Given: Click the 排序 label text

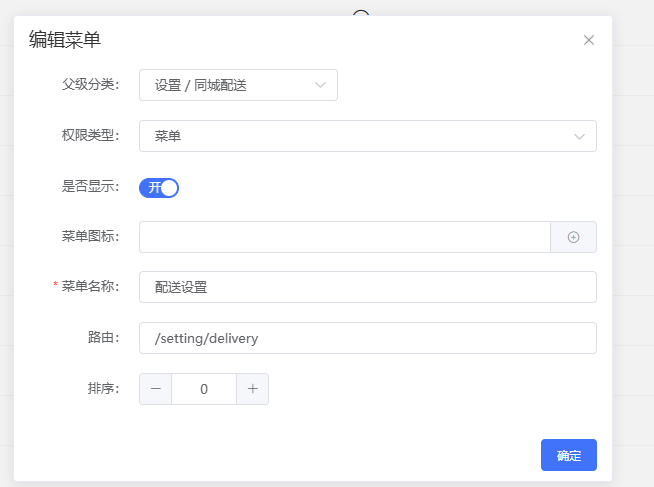Looking at the screenshot, I should [103, 389].
